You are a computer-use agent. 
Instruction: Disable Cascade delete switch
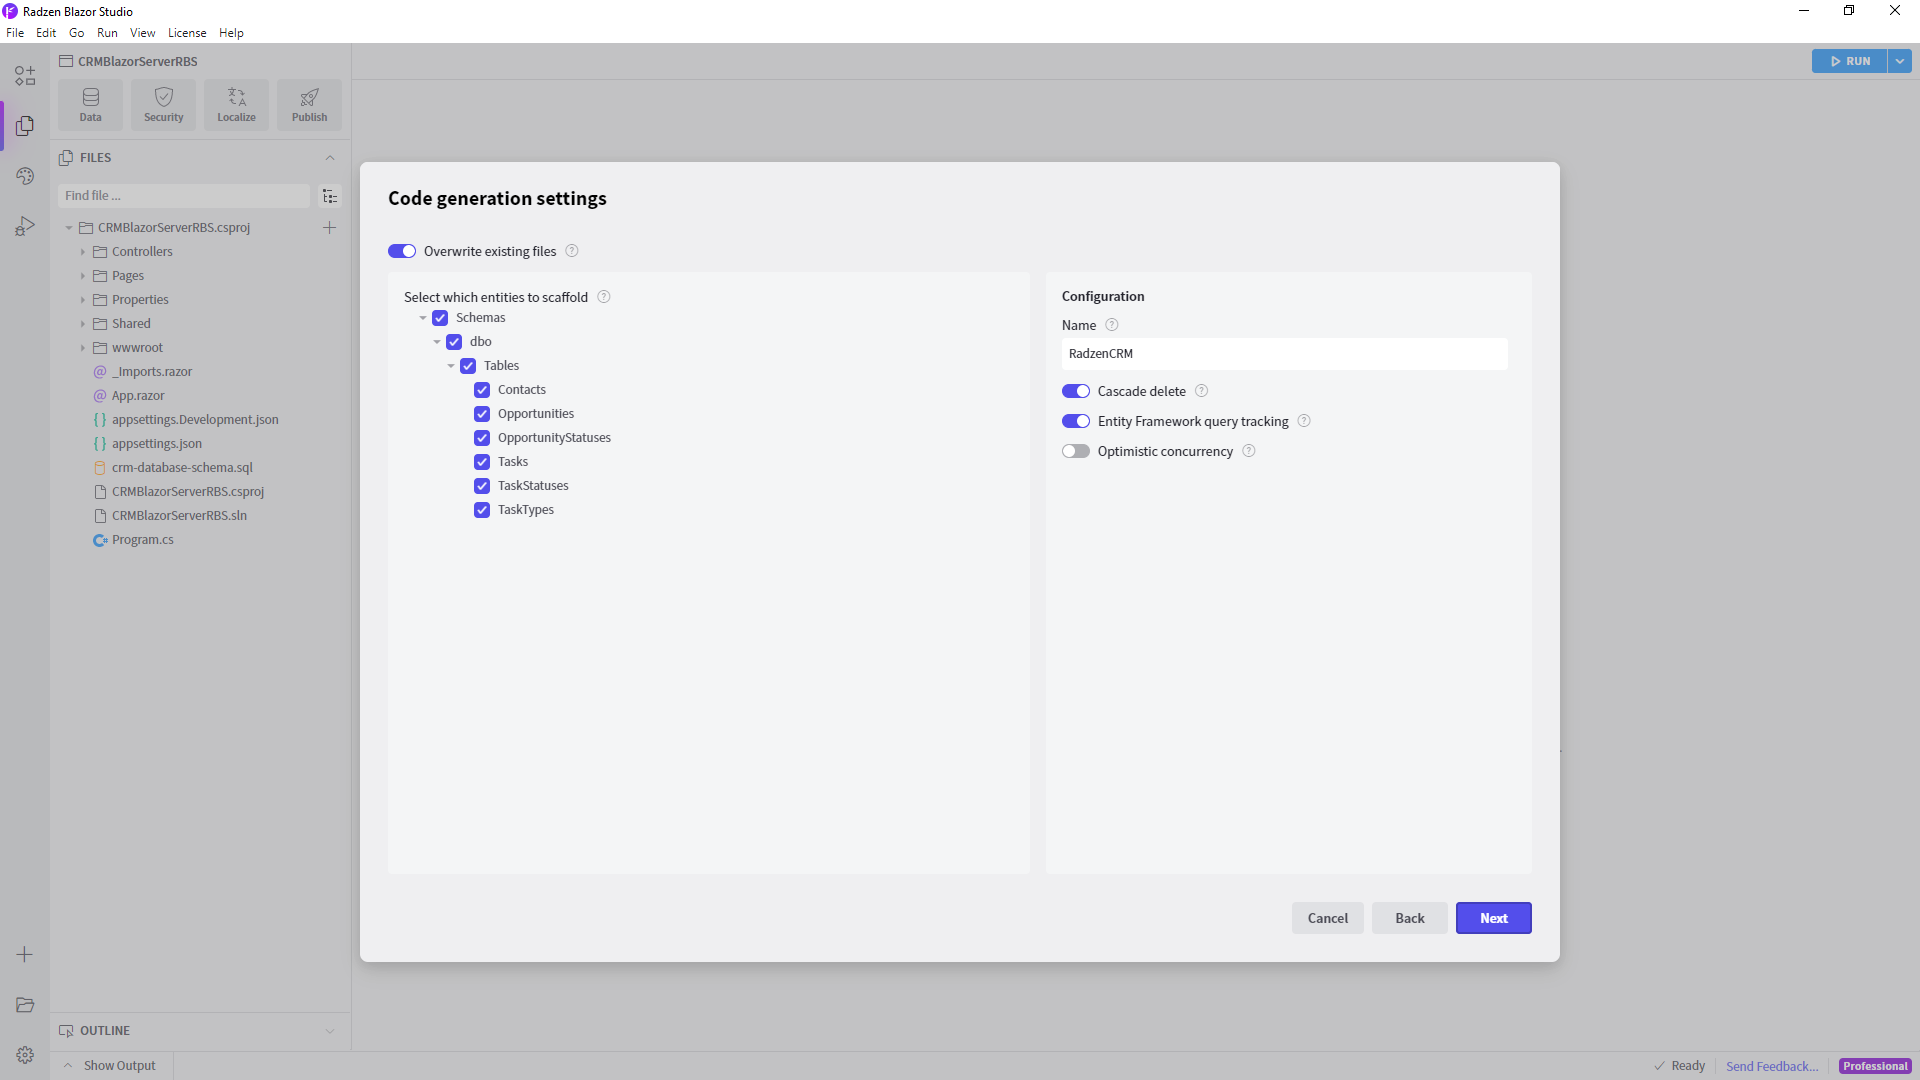tap(1076, 391)
